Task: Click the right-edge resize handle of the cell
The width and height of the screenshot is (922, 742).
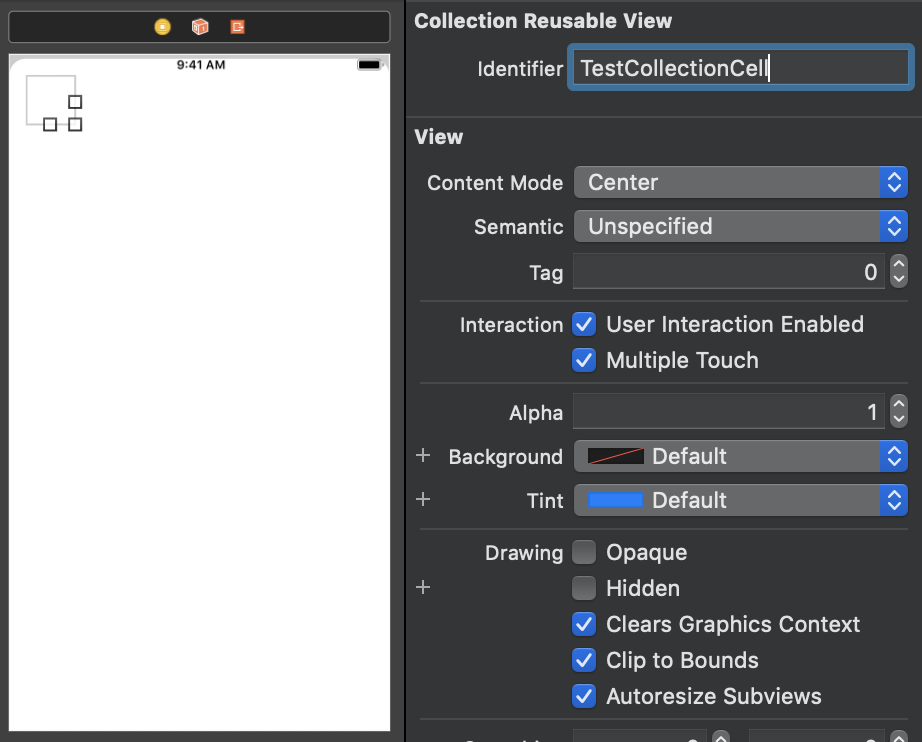Action: click(x=75, y=102)
